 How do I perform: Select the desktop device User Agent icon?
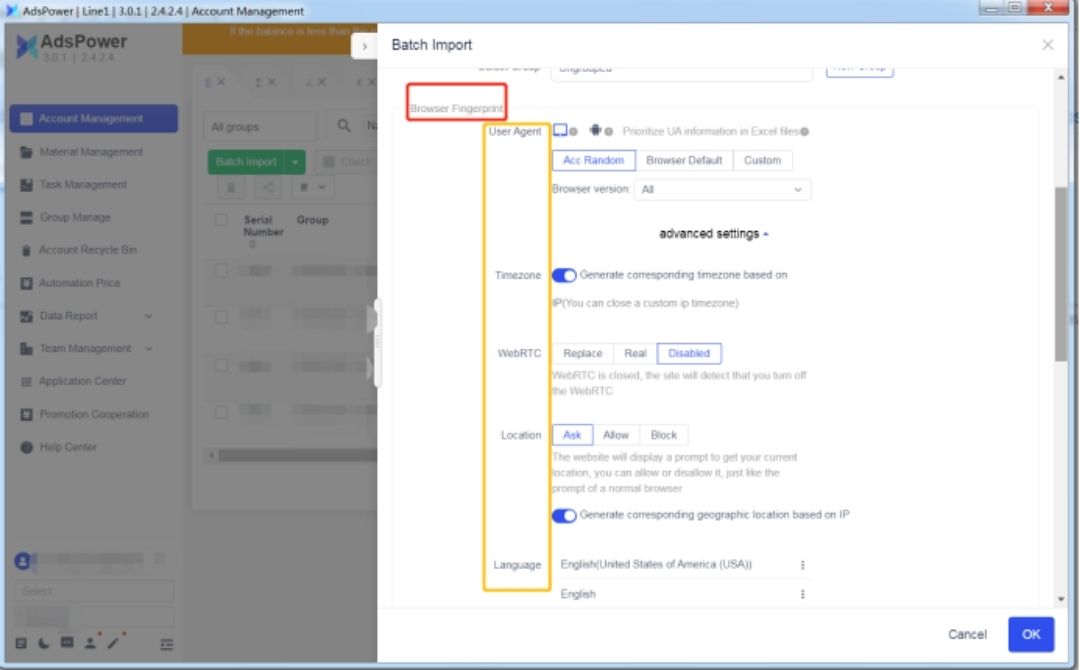560,130
